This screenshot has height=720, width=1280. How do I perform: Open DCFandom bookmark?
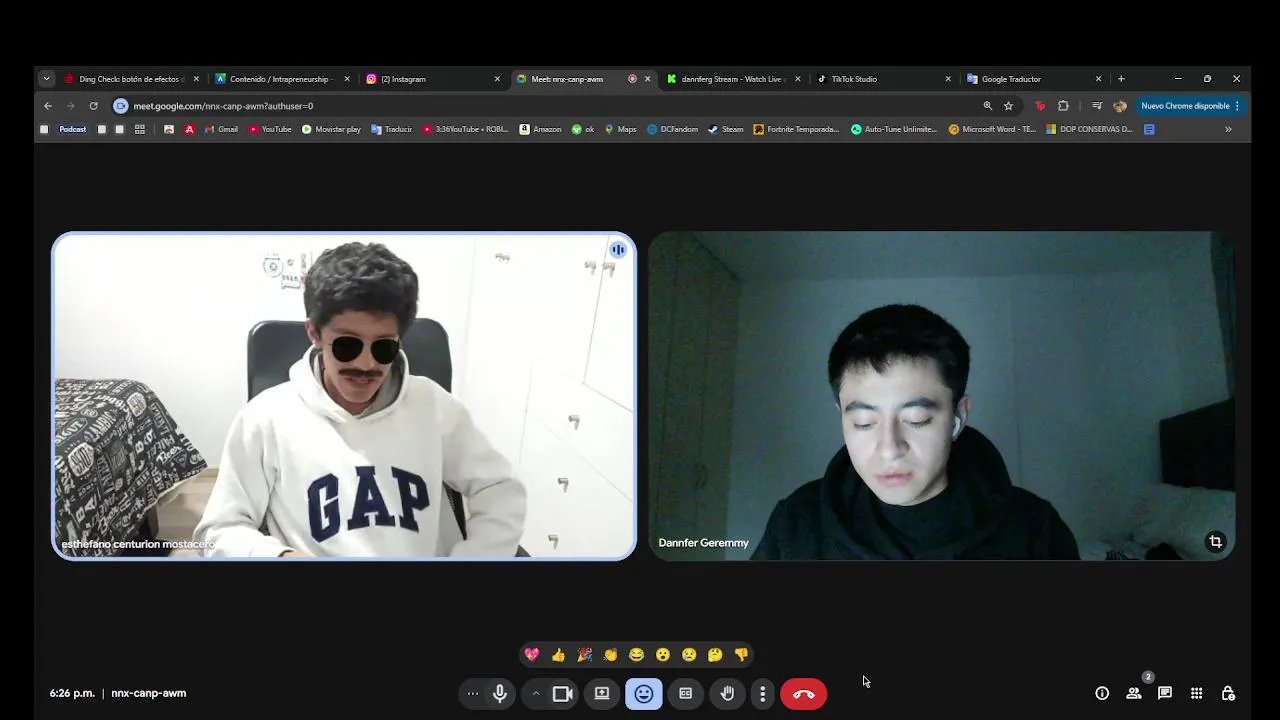pyautogui.click(x=672, y=129)
